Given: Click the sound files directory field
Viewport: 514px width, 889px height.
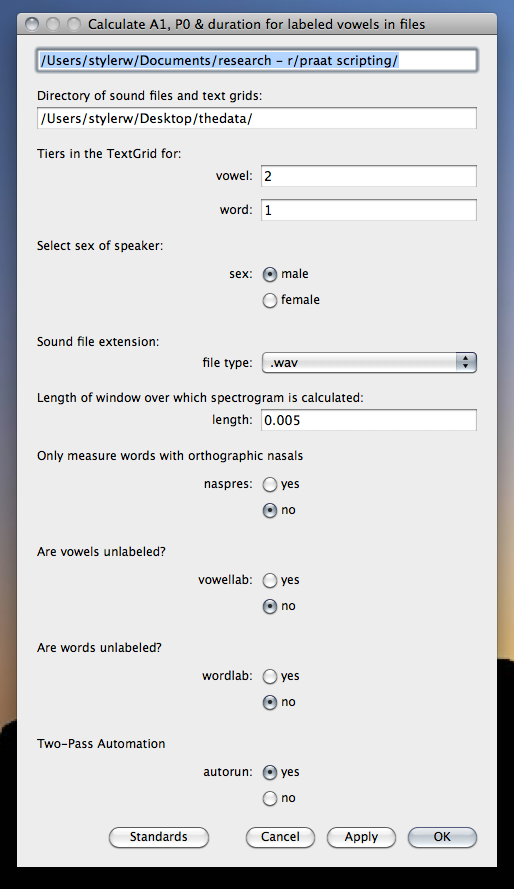Looking at the screenshot, I should click(257, 118).
